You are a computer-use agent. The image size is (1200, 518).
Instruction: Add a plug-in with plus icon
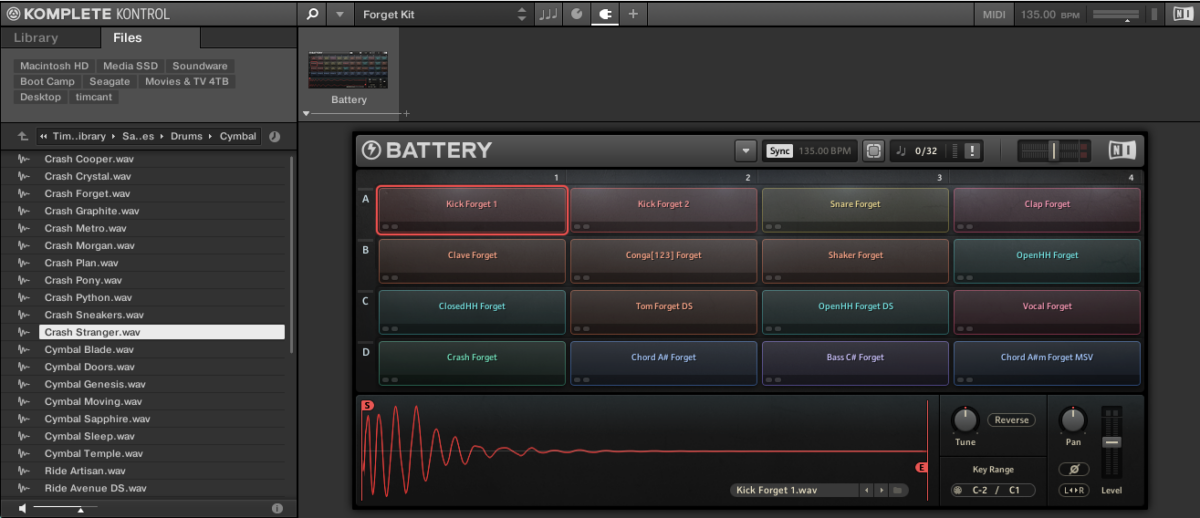point(633,14)
